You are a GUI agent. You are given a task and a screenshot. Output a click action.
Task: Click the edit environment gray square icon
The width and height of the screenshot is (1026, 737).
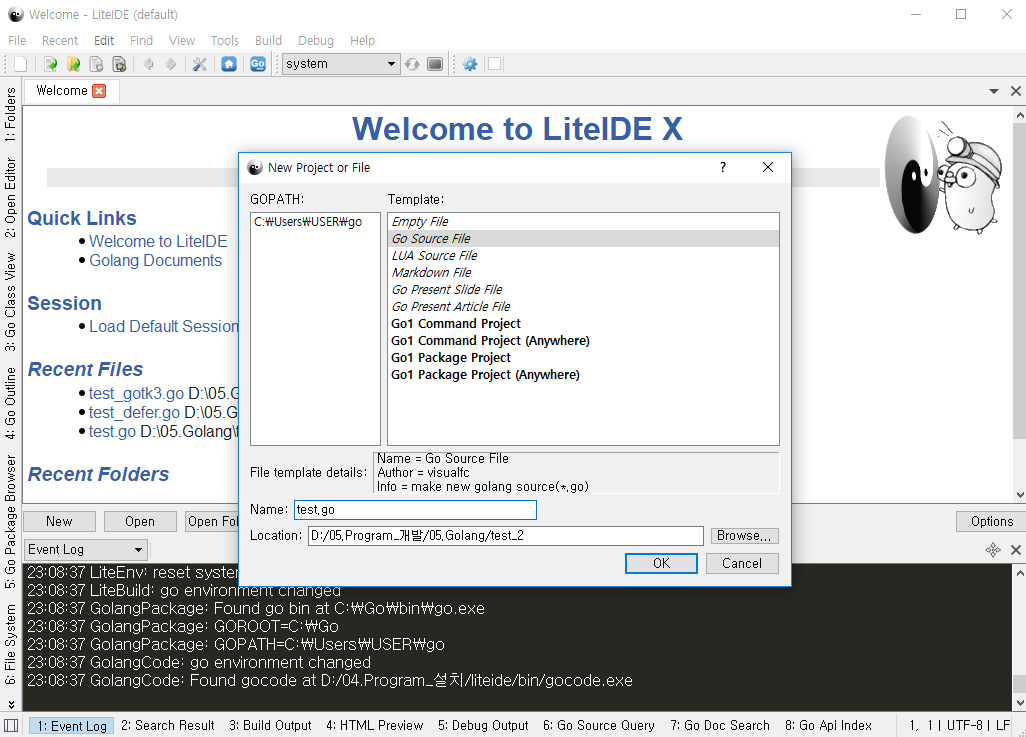[x=435, y=64]
